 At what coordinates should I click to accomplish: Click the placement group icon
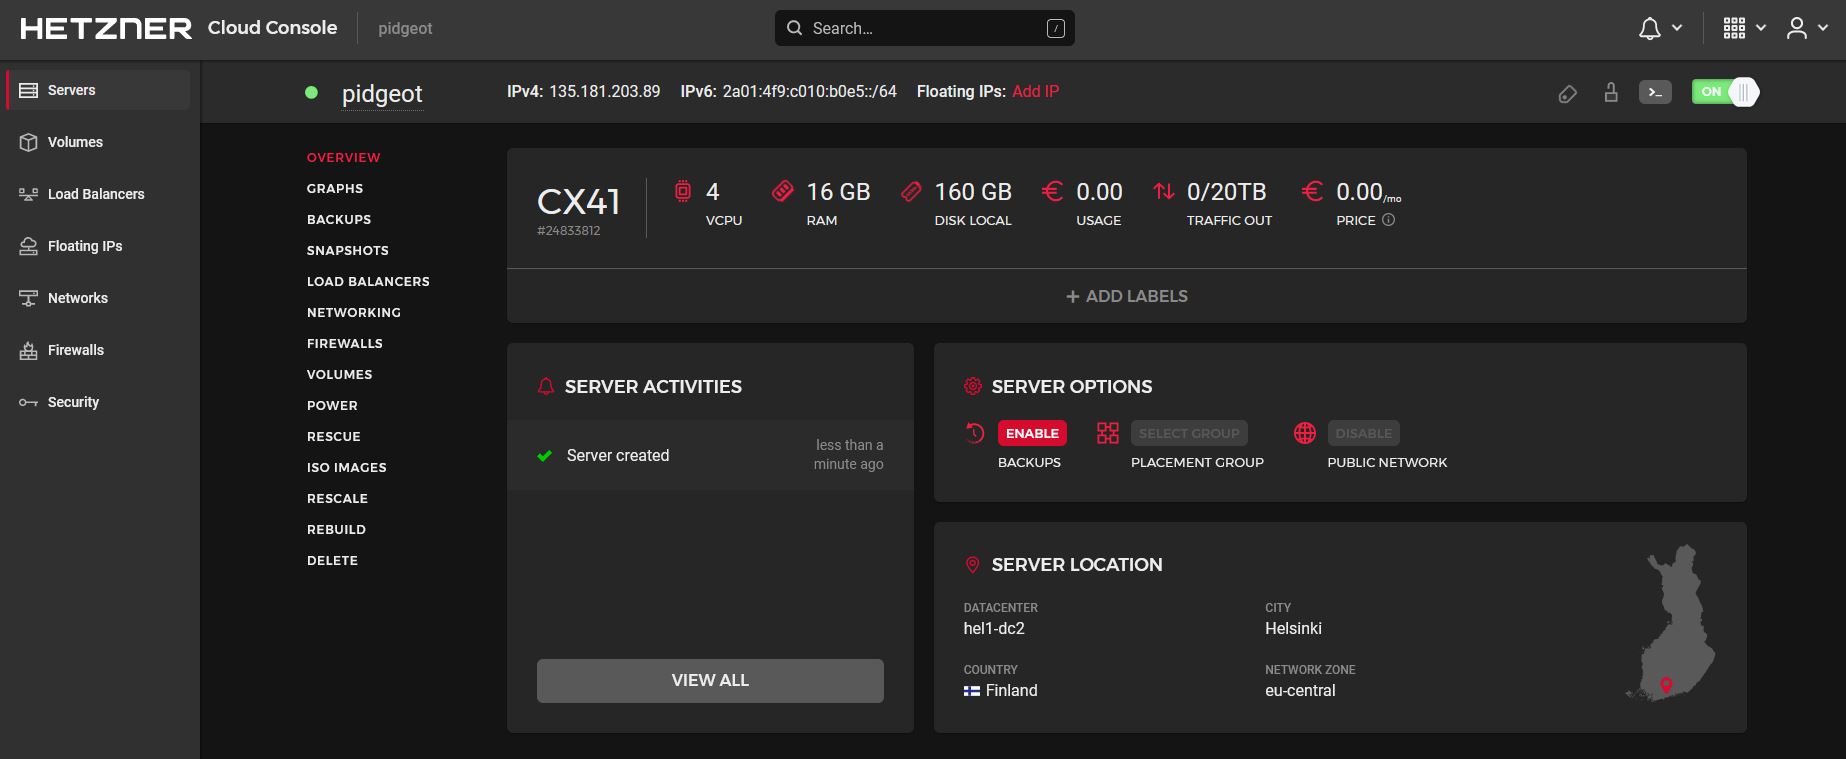[1108, 433]
